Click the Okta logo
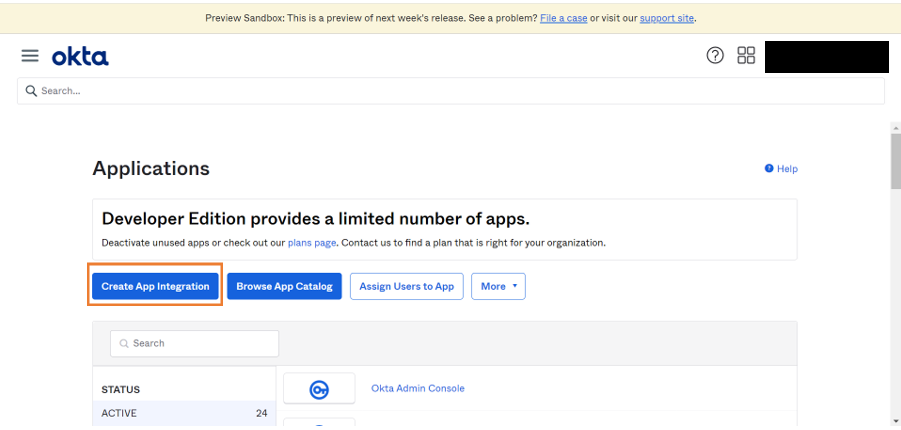901x430 pixels. click(80, 57)
